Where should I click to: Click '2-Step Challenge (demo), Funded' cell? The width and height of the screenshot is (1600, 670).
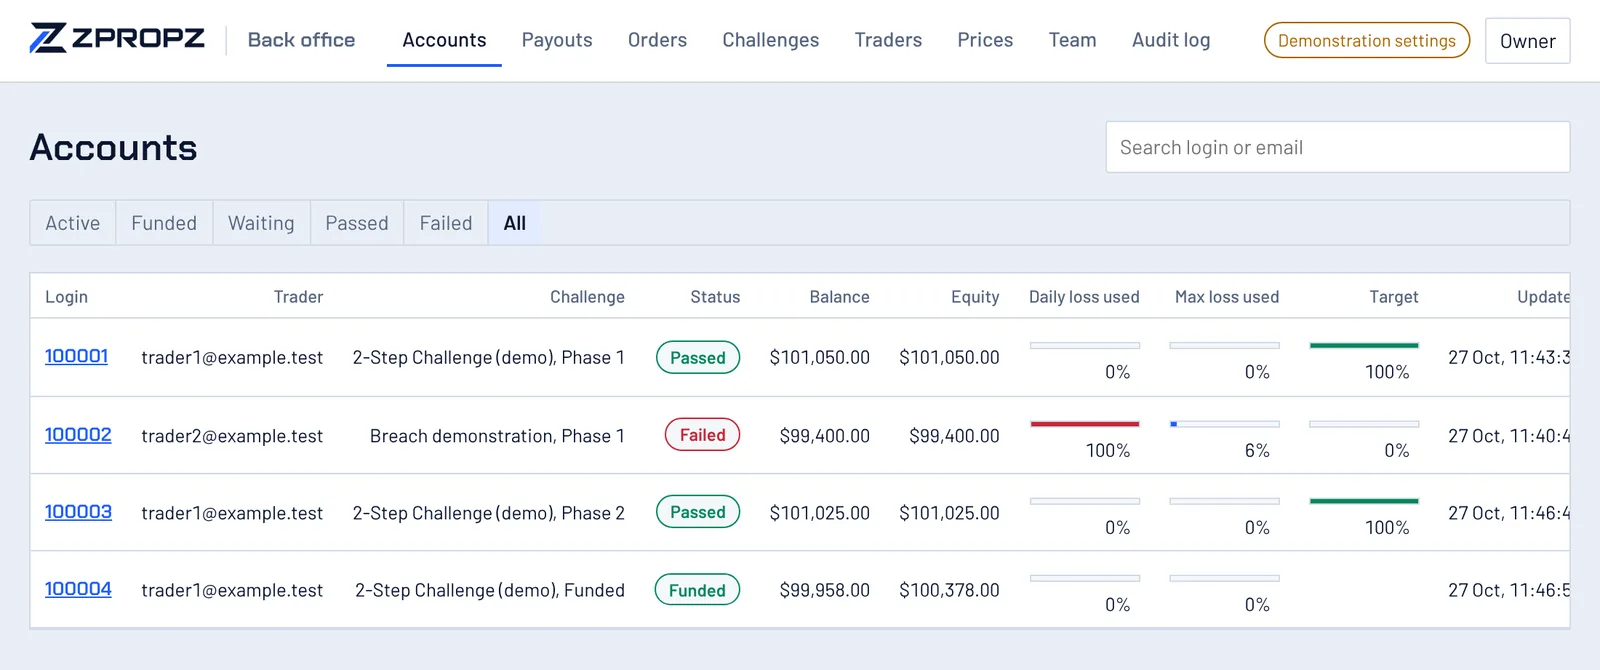[490, 590]
